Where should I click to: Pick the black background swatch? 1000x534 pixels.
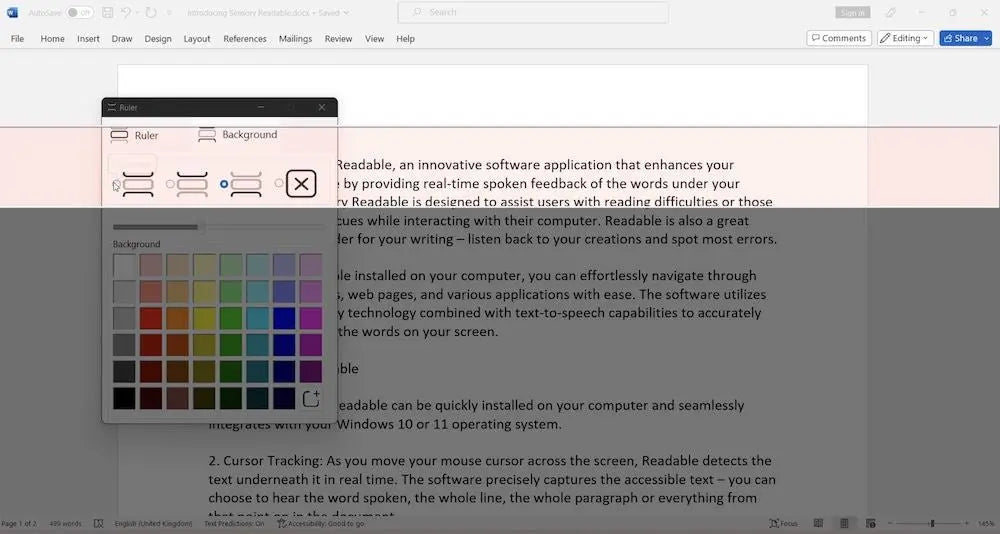tap(124, 399)
